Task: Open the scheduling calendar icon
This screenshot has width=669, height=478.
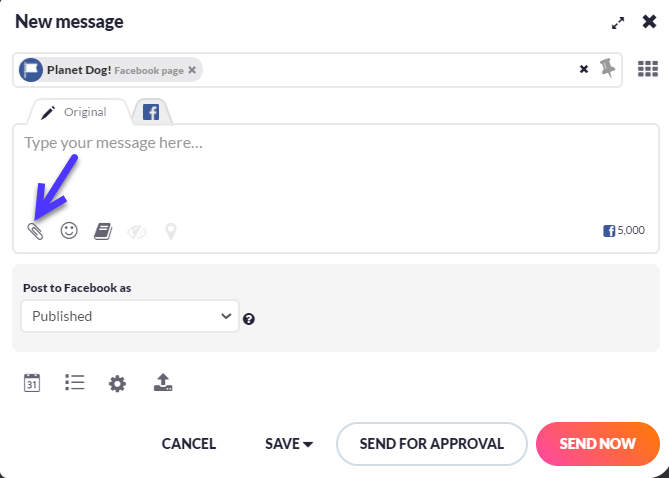Action: [32, 383]
